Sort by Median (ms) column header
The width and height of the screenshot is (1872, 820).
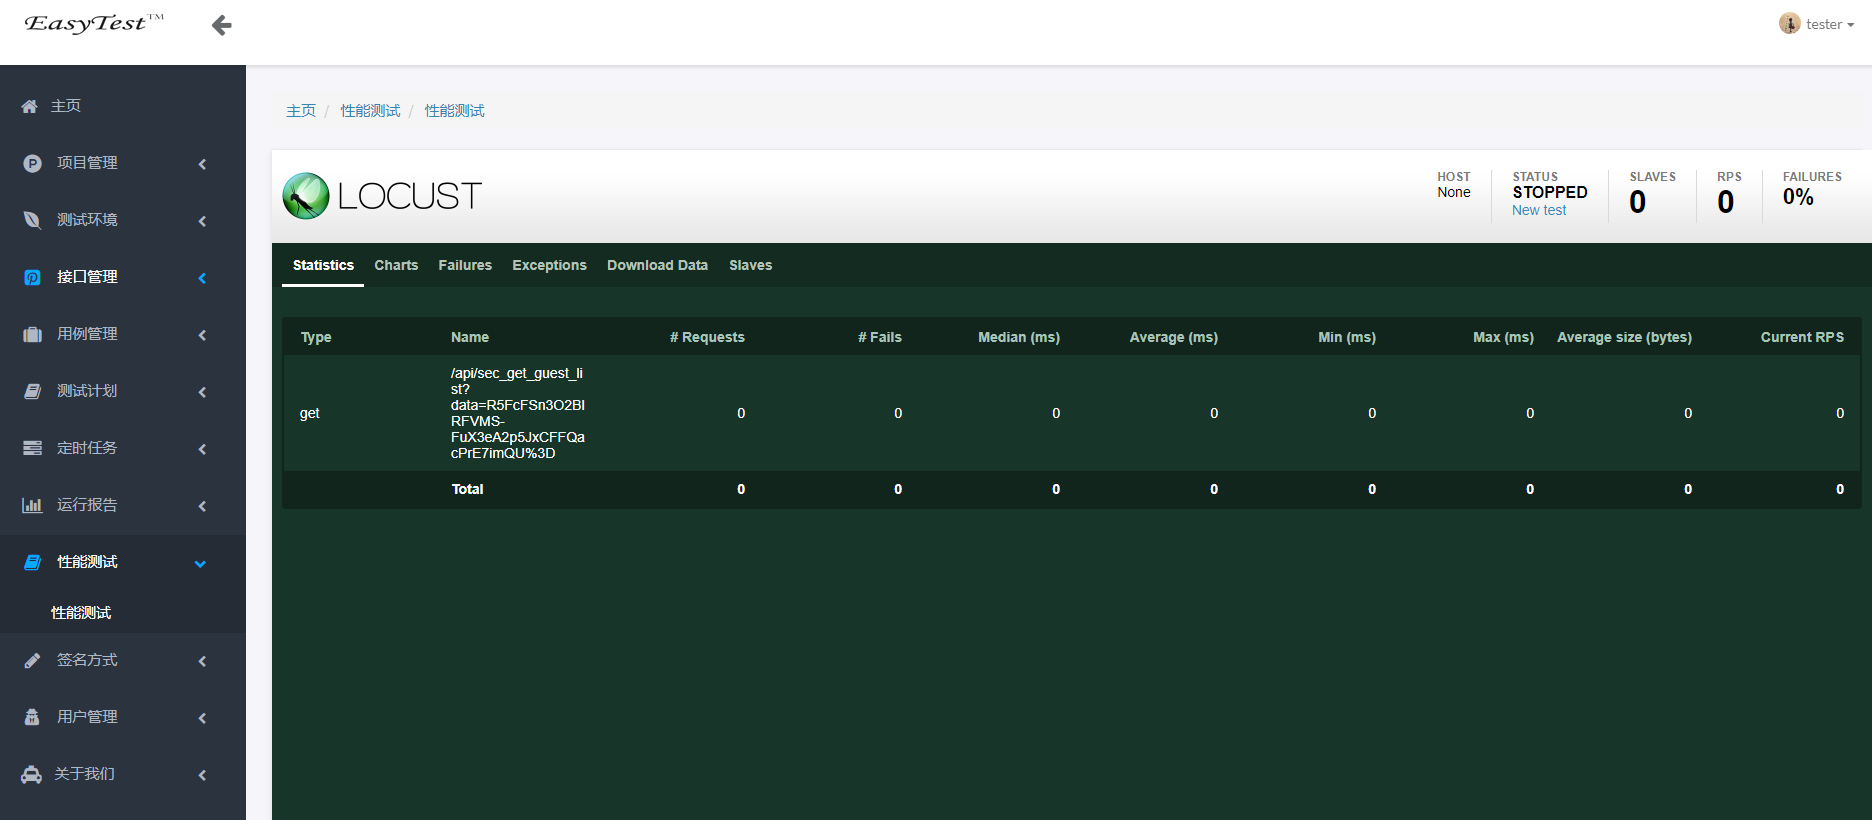[1019, 337]
